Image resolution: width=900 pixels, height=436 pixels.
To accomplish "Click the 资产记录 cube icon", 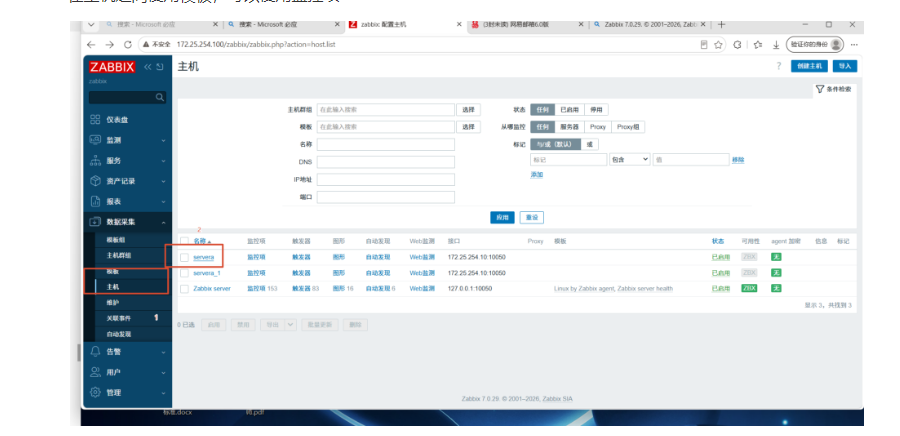I will pos(95,181).
